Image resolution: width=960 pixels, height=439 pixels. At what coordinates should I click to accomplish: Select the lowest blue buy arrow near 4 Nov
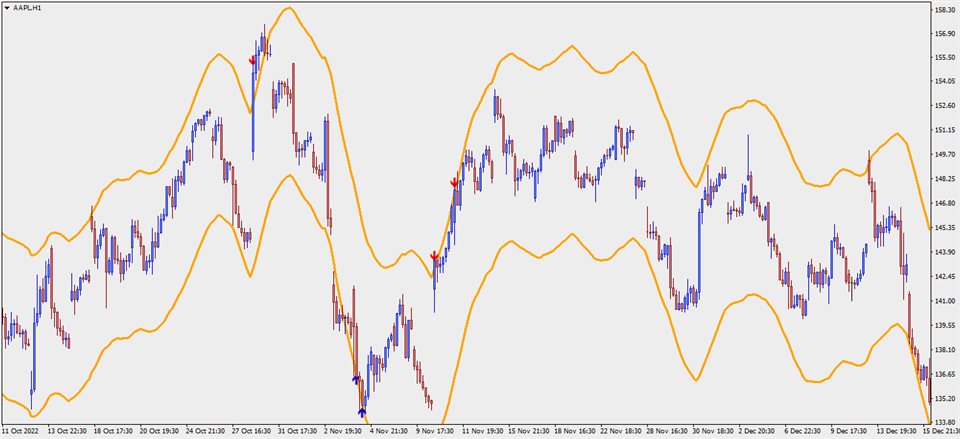(362, 412)
